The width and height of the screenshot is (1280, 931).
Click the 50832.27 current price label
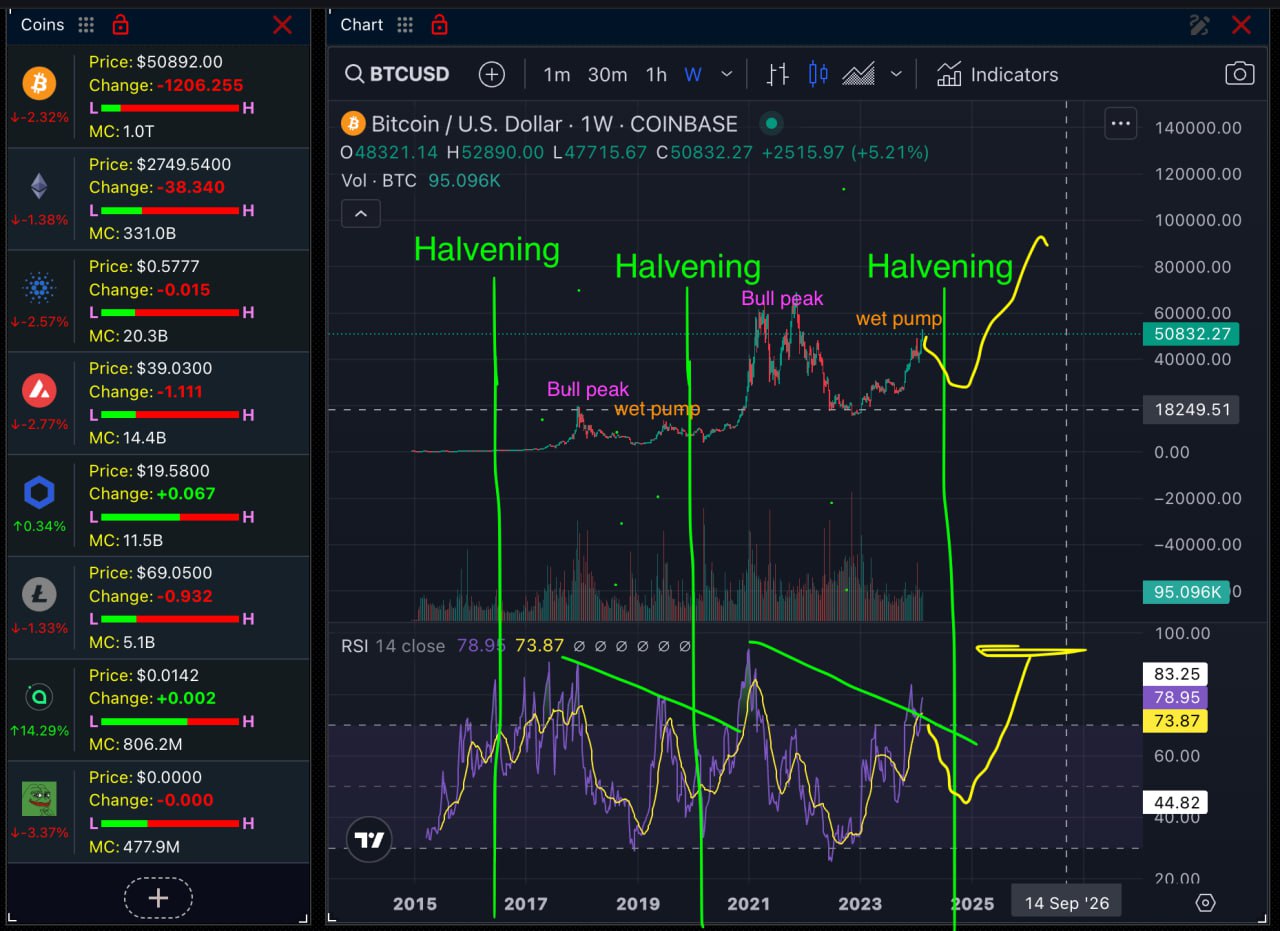coord(1190,334)
